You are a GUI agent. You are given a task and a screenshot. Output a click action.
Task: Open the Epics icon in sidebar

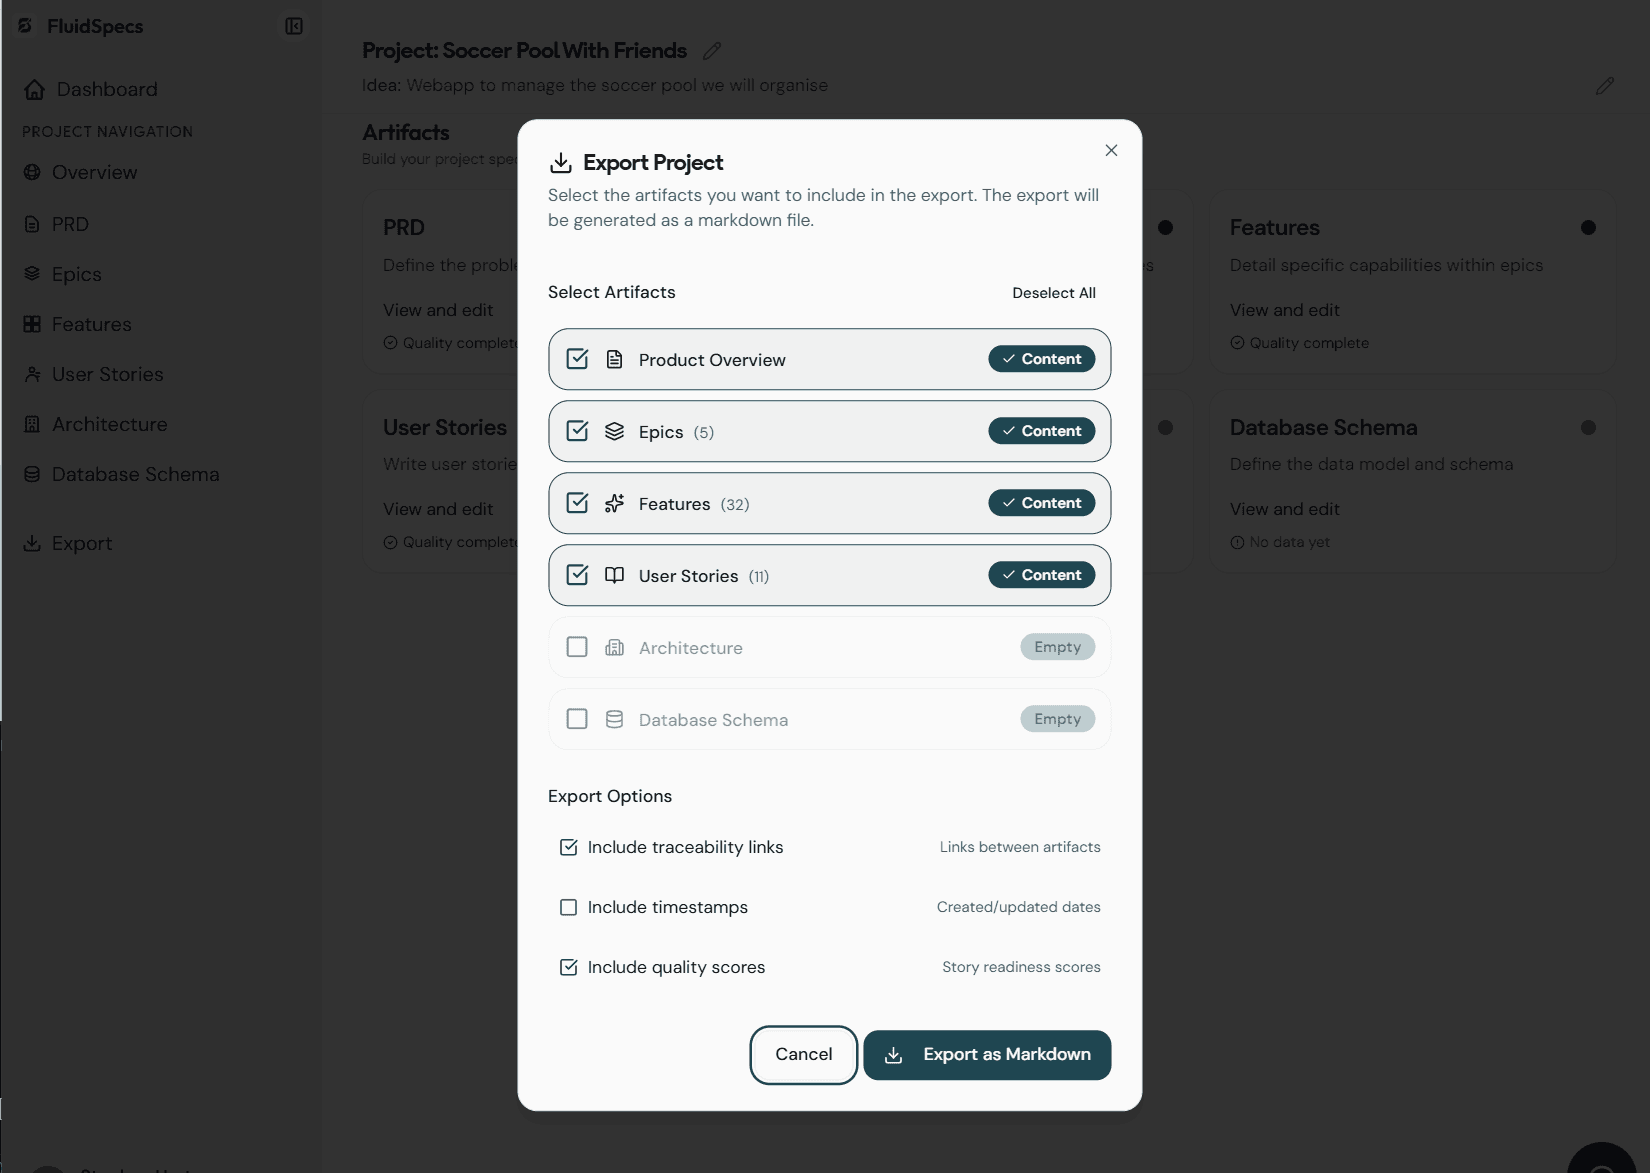pos(33,273)
